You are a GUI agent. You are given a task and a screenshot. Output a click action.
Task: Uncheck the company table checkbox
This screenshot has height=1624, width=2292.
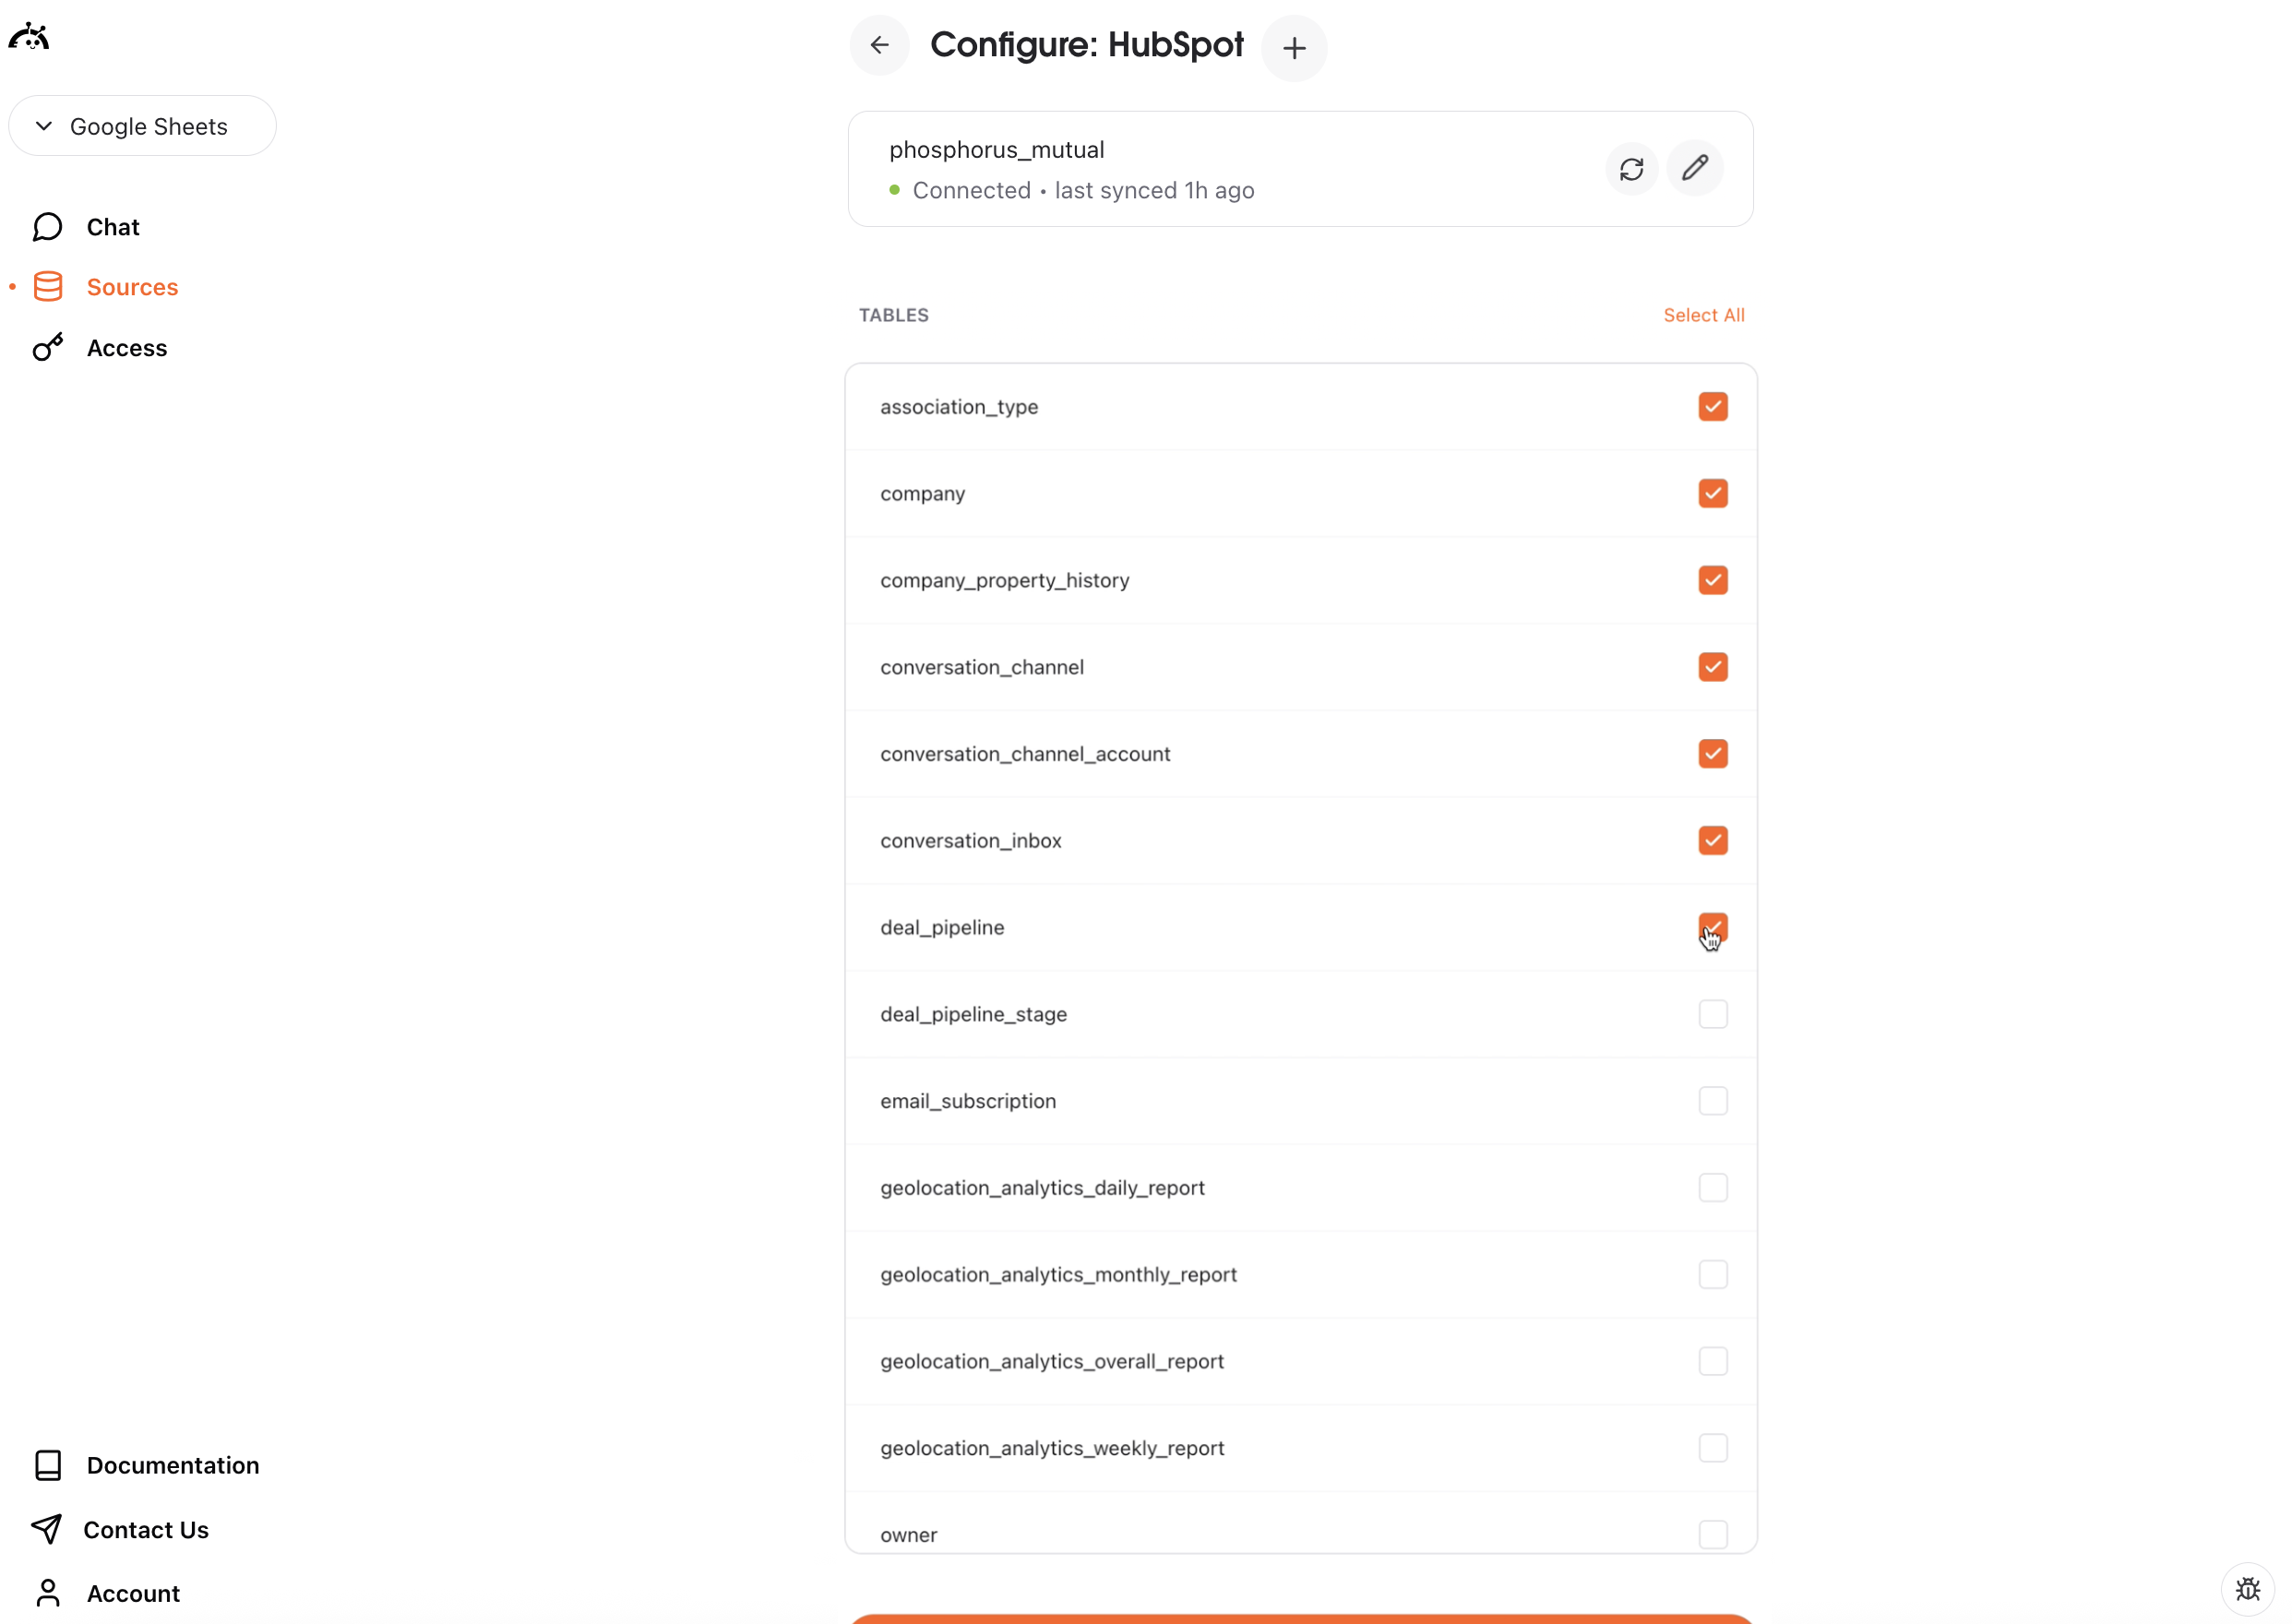(x=1712, y=493)
